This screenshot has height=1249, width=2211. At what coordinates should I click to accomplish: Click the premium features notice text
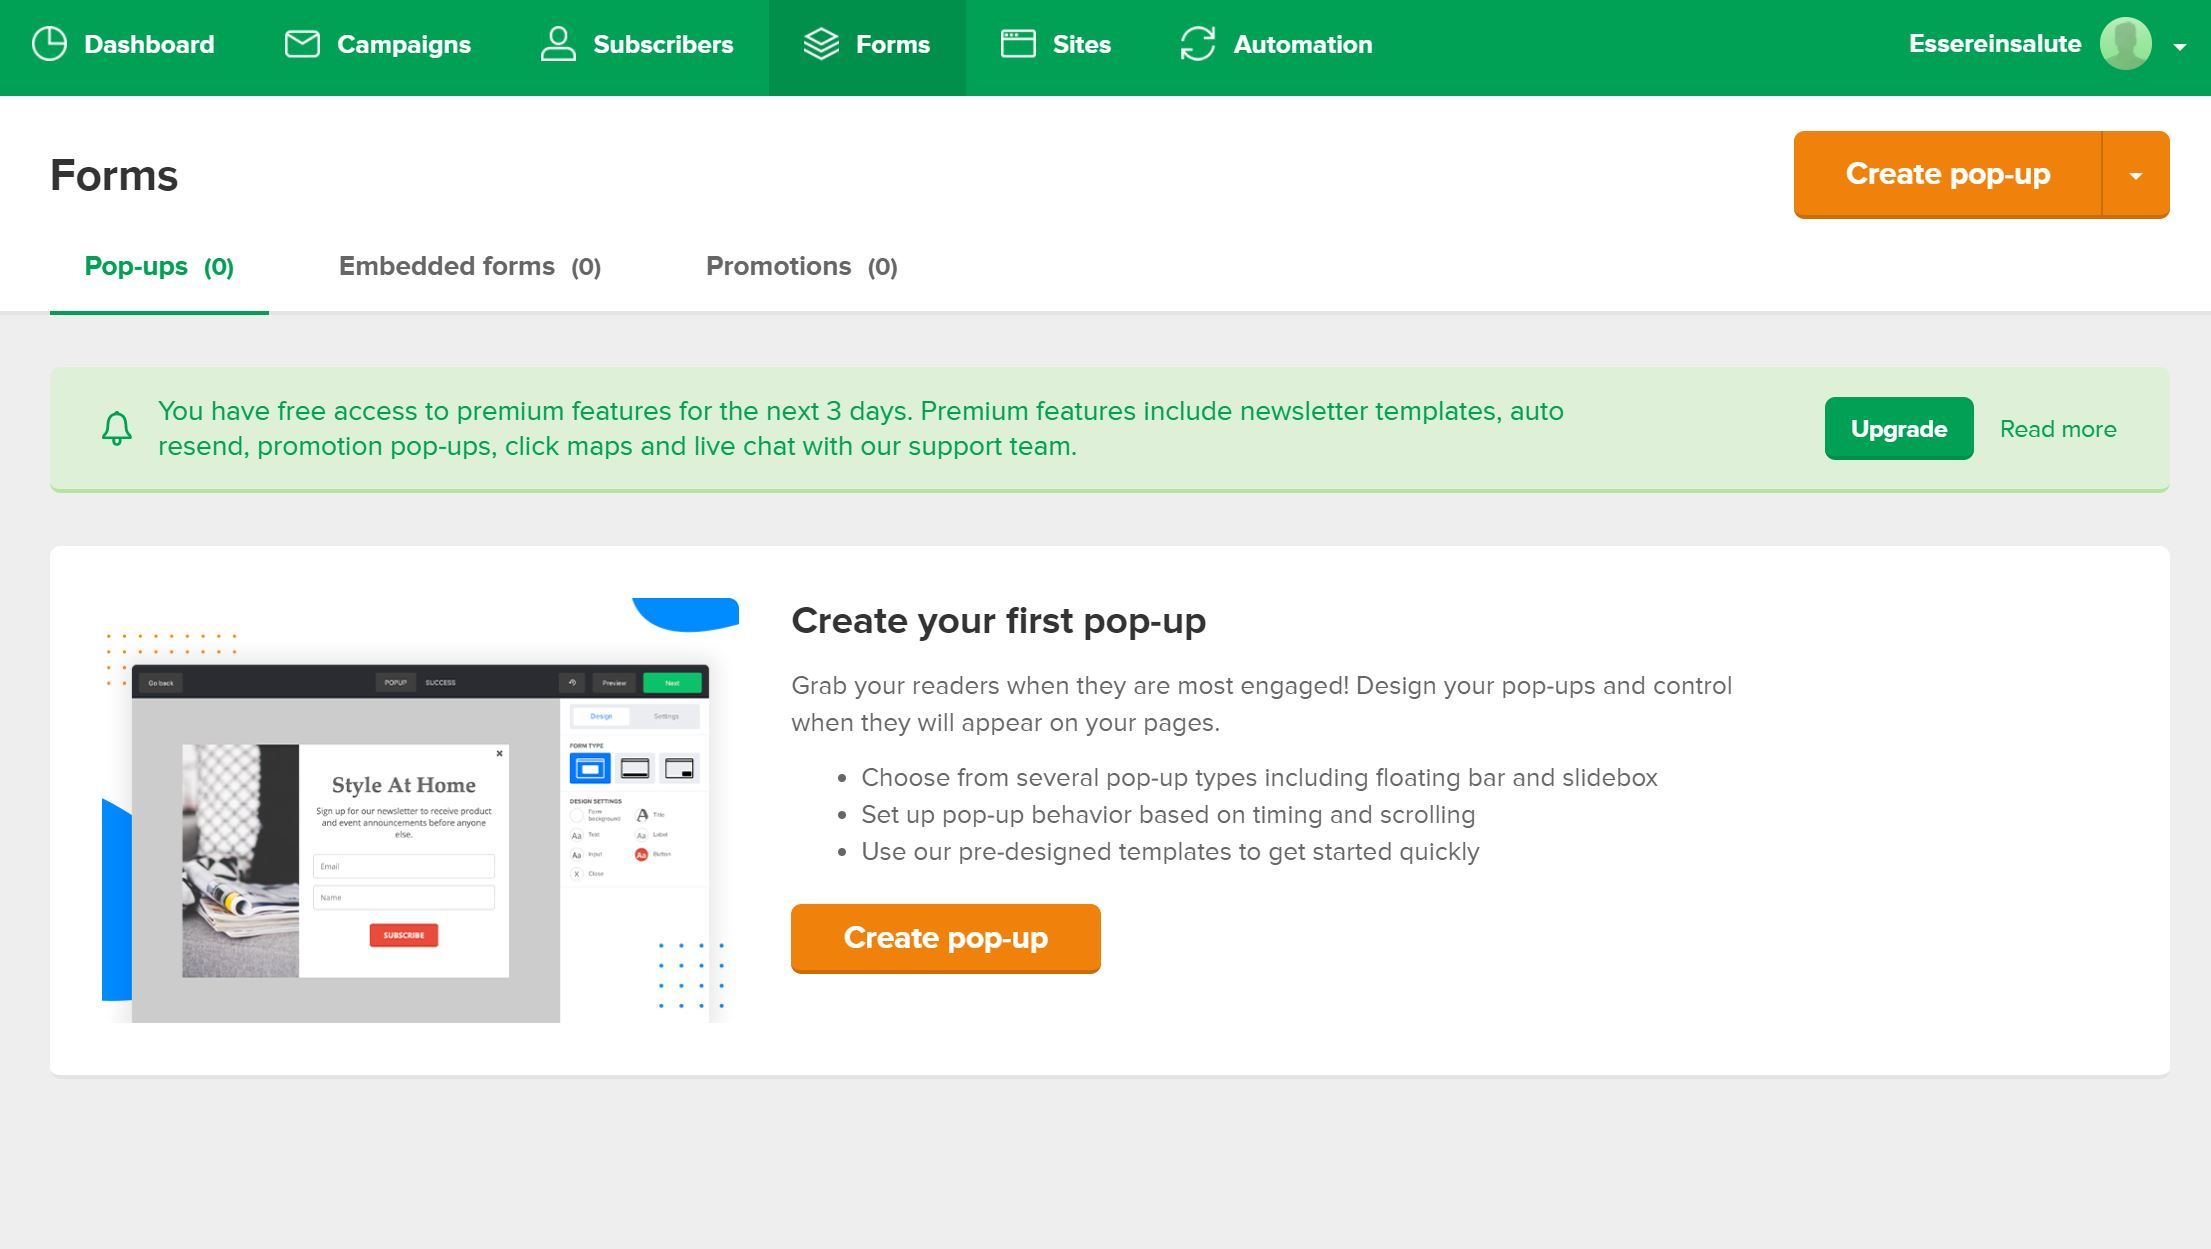pyautogui.click(x=860, y=429)
